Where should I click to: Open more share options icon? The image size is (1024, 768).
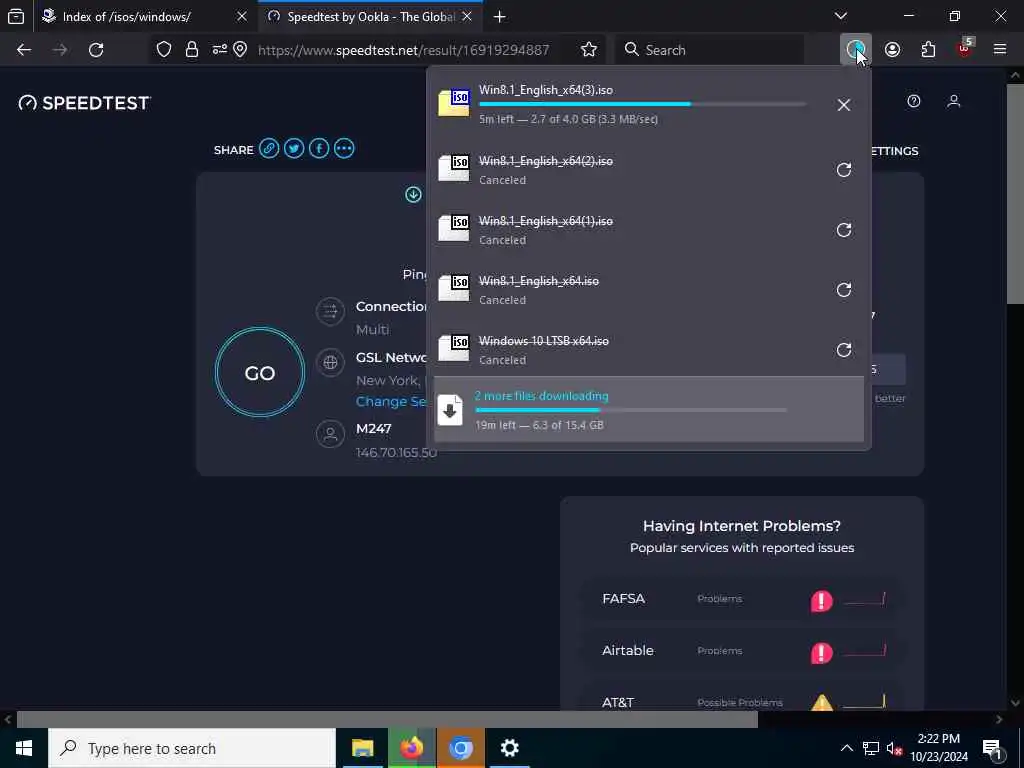point(344,149)
